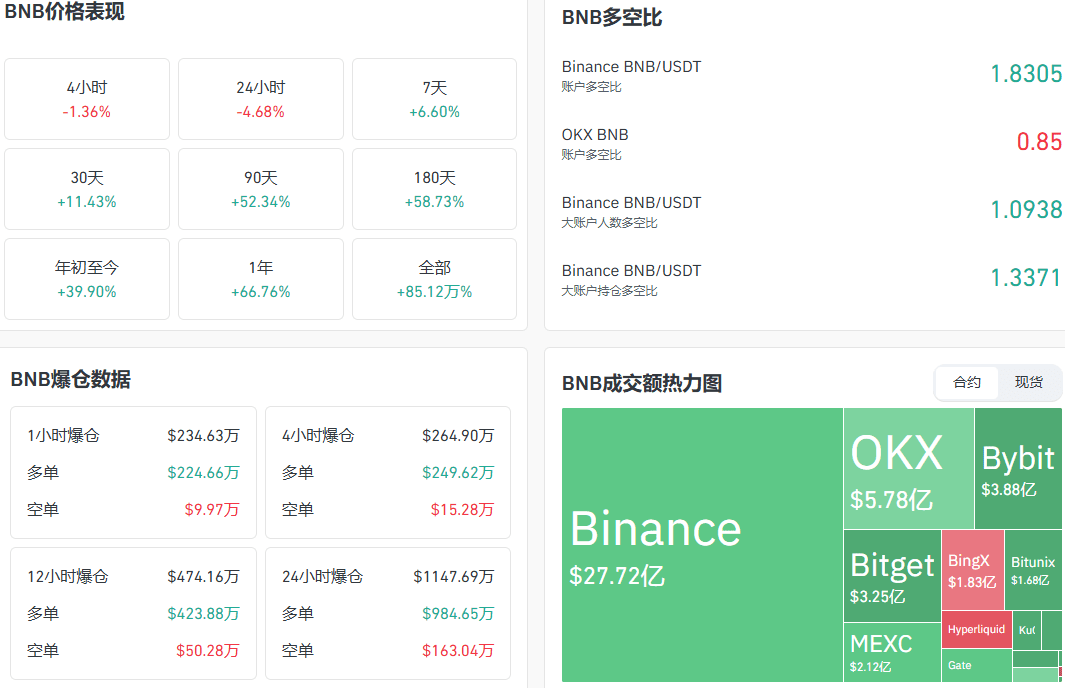Viewport: 1065px width, 688px height.
Task: Click the Binance $27.72亿 heatmap block
Action: 702,545
